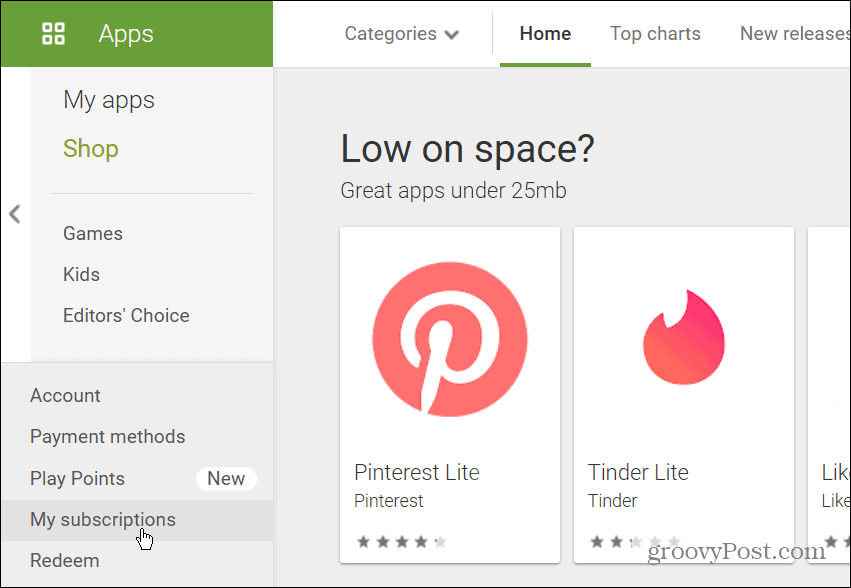851x588 pixels.
Task: Select Shop in the sidebar
Action: click(90, 148)
